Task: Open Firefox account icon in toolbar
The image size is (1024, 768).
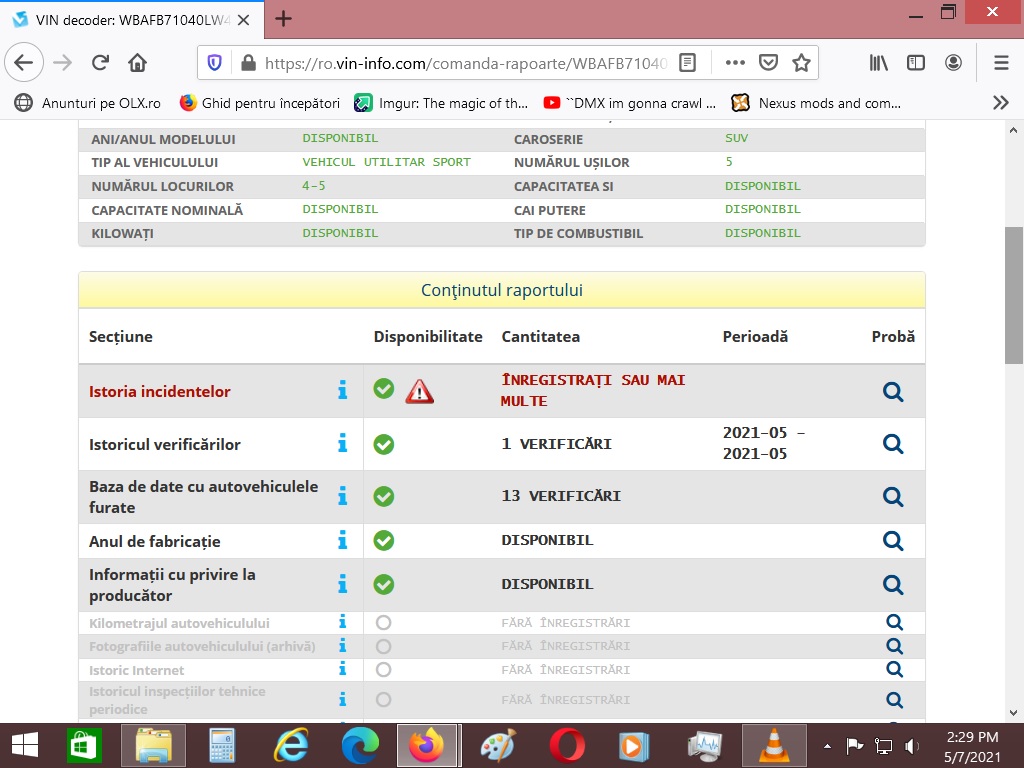Action: 953,63
